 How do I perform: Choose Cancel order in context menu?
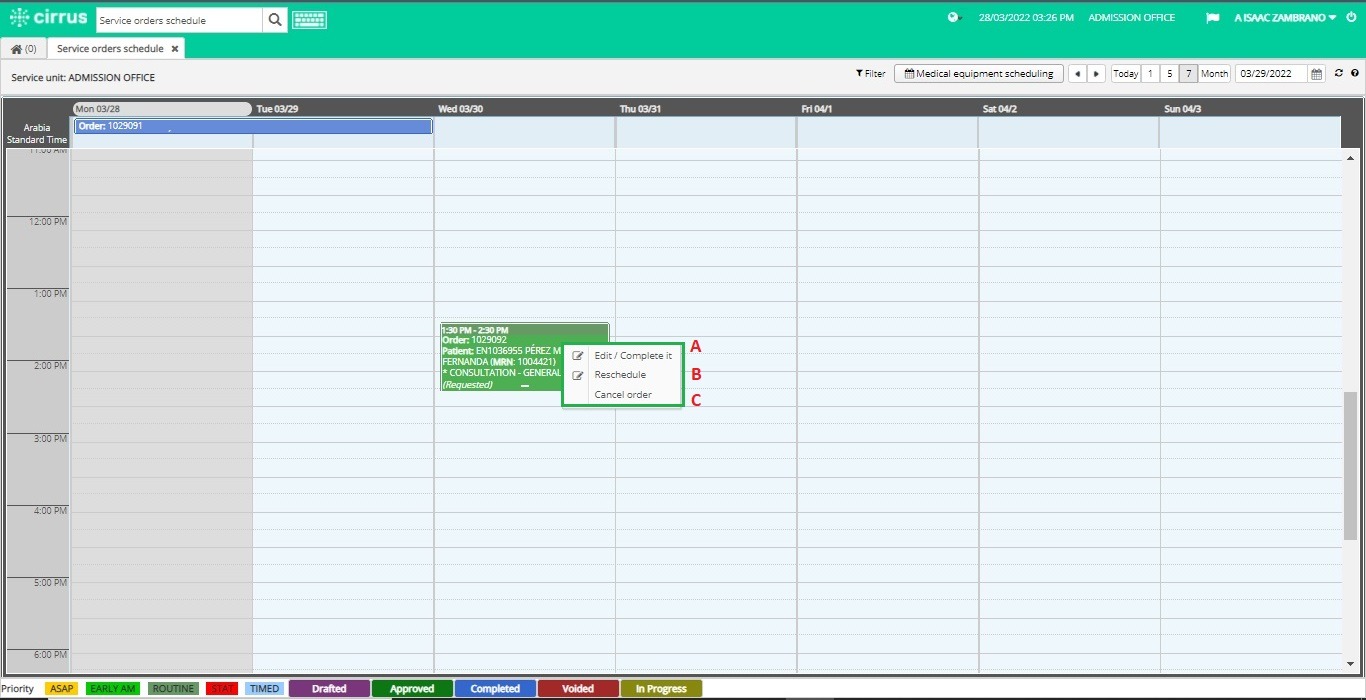(623, 395)
